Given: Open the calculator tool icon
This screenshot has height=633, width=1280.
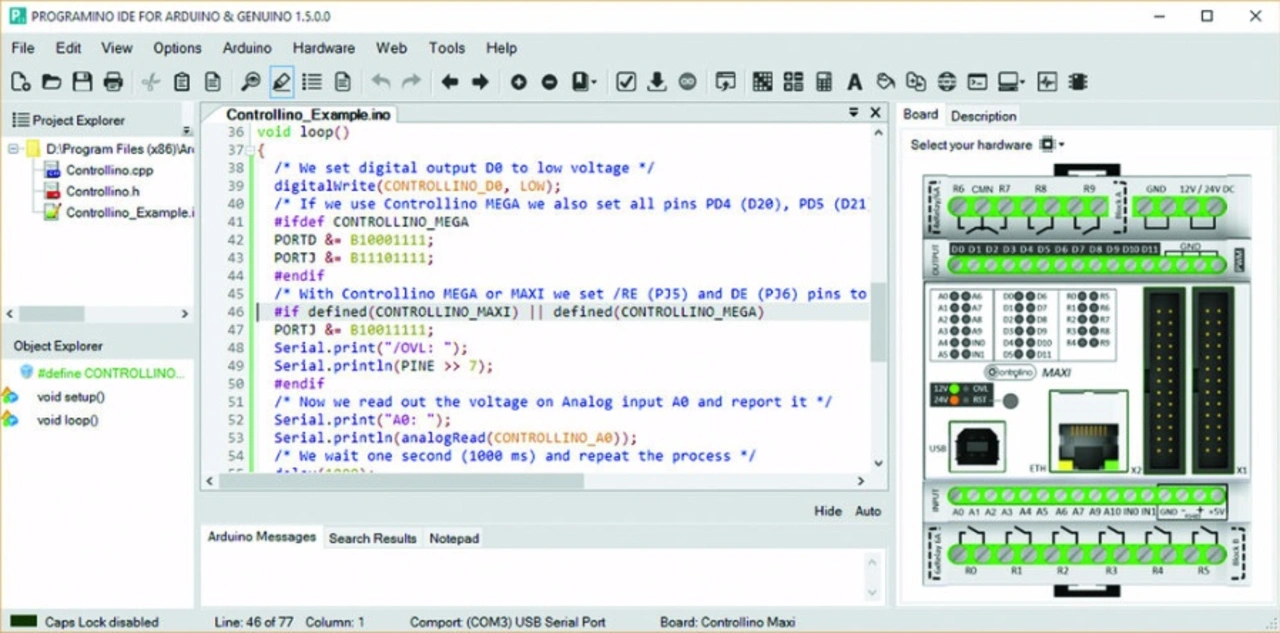Looking at the screenshot, I should pyautogui.click(x=824, y=82).
